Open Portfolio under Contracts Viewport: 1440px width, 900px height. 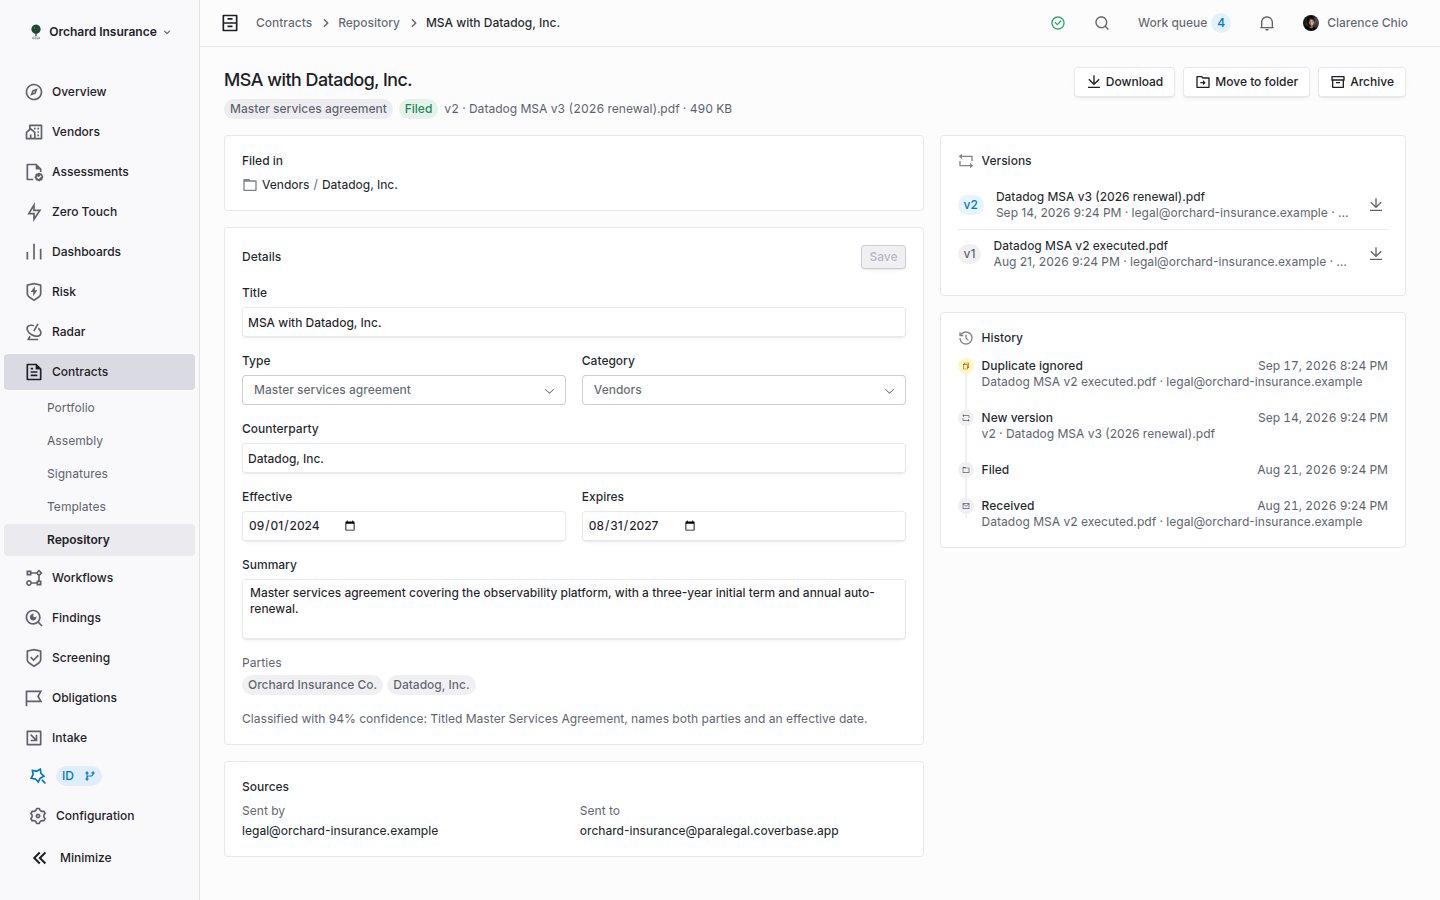point(71,408)
